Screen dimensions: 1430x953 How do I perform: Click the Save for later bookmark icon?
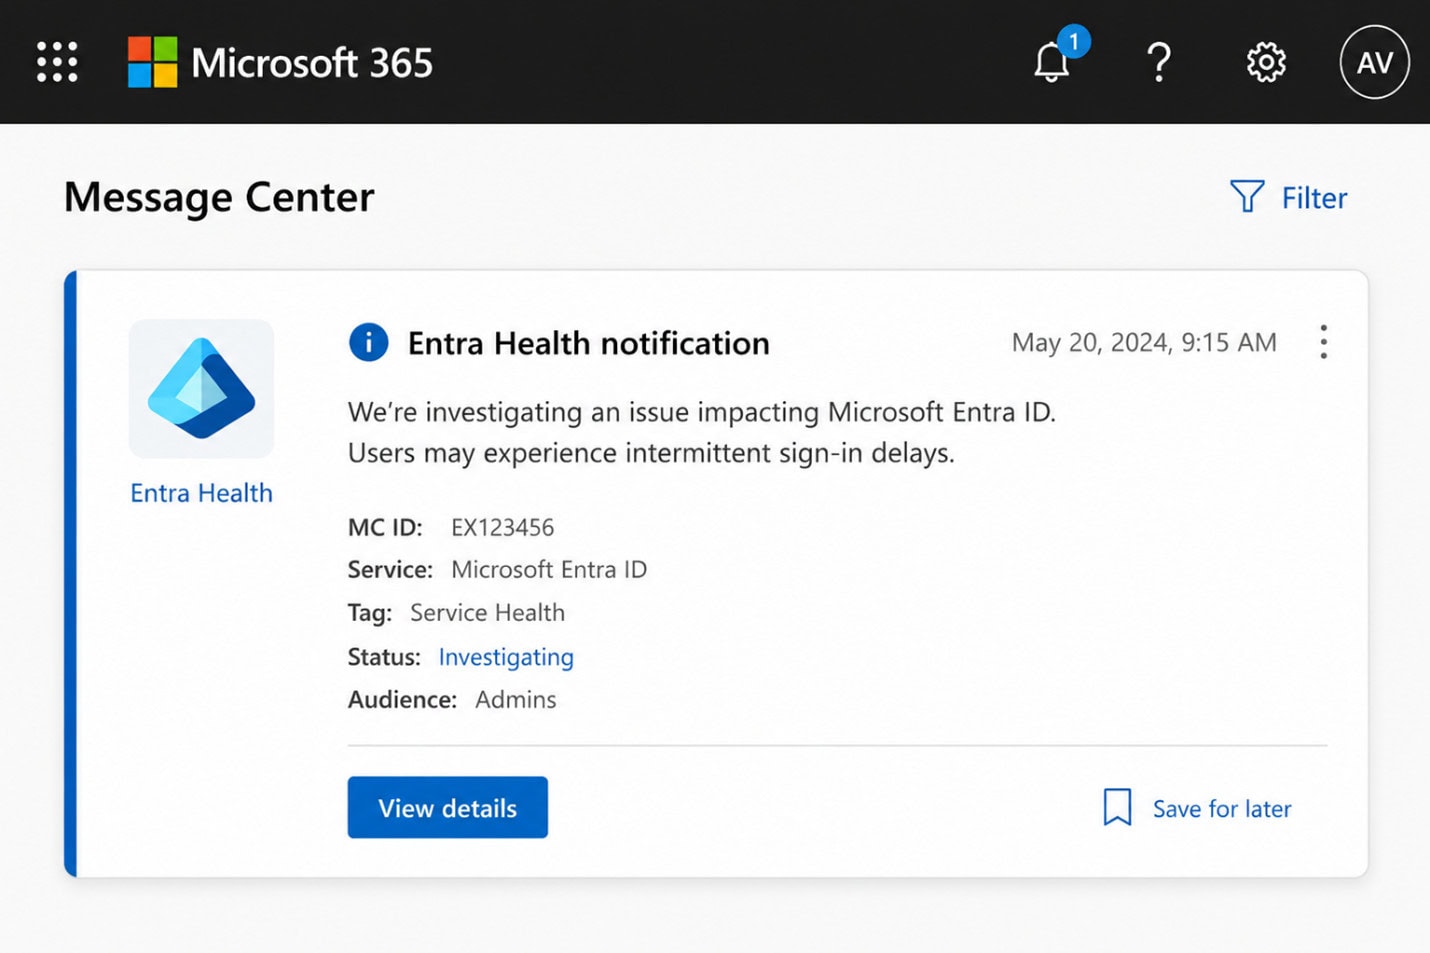coord(1117,807)
